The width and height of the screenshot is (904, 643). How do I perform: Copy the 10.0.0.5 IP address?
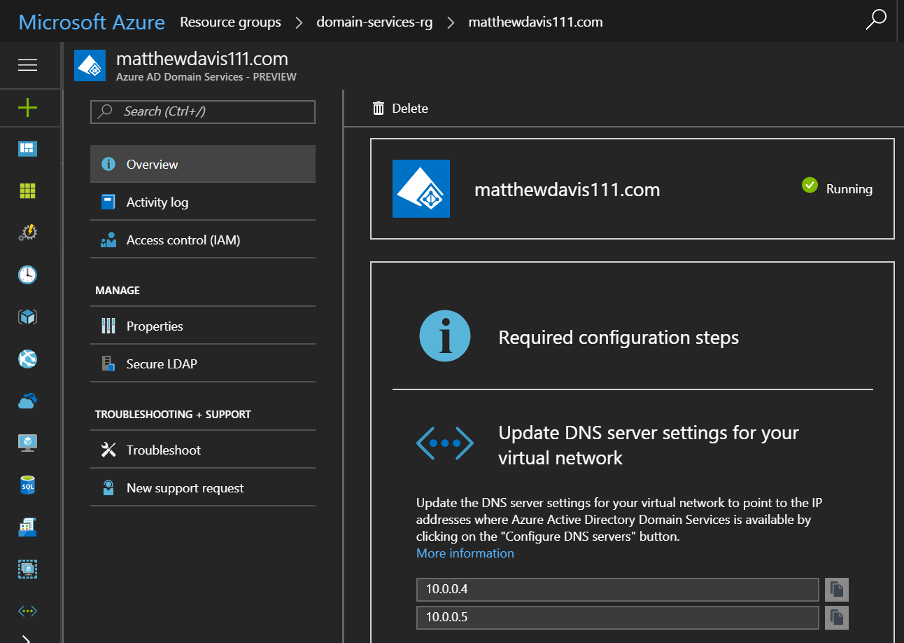837,618
